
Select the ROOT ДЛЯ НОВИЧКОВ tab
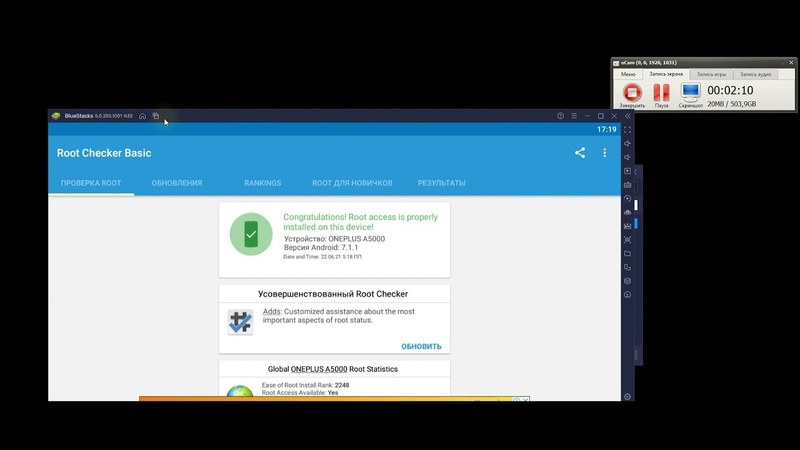click(352, 183)
